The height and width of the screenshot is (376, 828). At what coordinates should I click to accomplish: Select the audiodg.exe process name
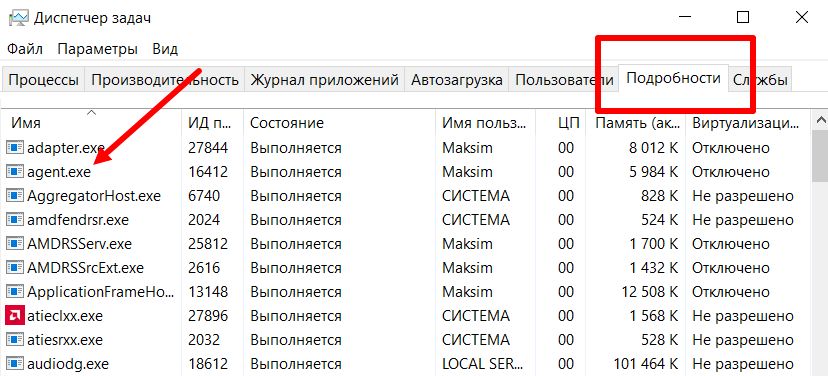coord(68,364)
